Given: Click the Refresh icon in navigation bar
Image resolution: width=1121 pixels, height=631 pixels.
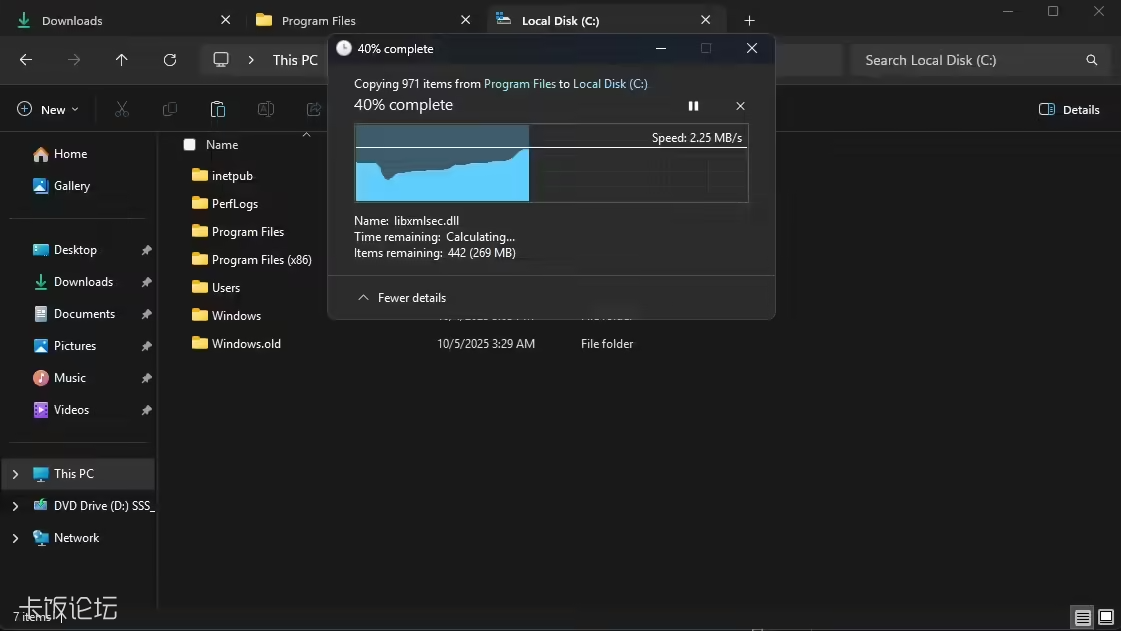Looking at the screenshot, I should coord(170,60).
